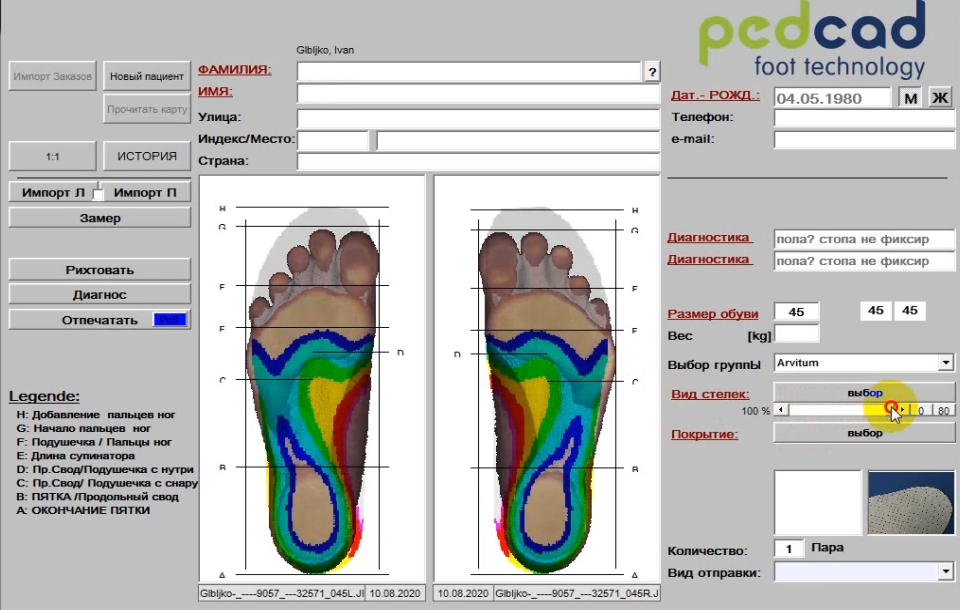Click the insole material preview thumbnail

[911, 501]
